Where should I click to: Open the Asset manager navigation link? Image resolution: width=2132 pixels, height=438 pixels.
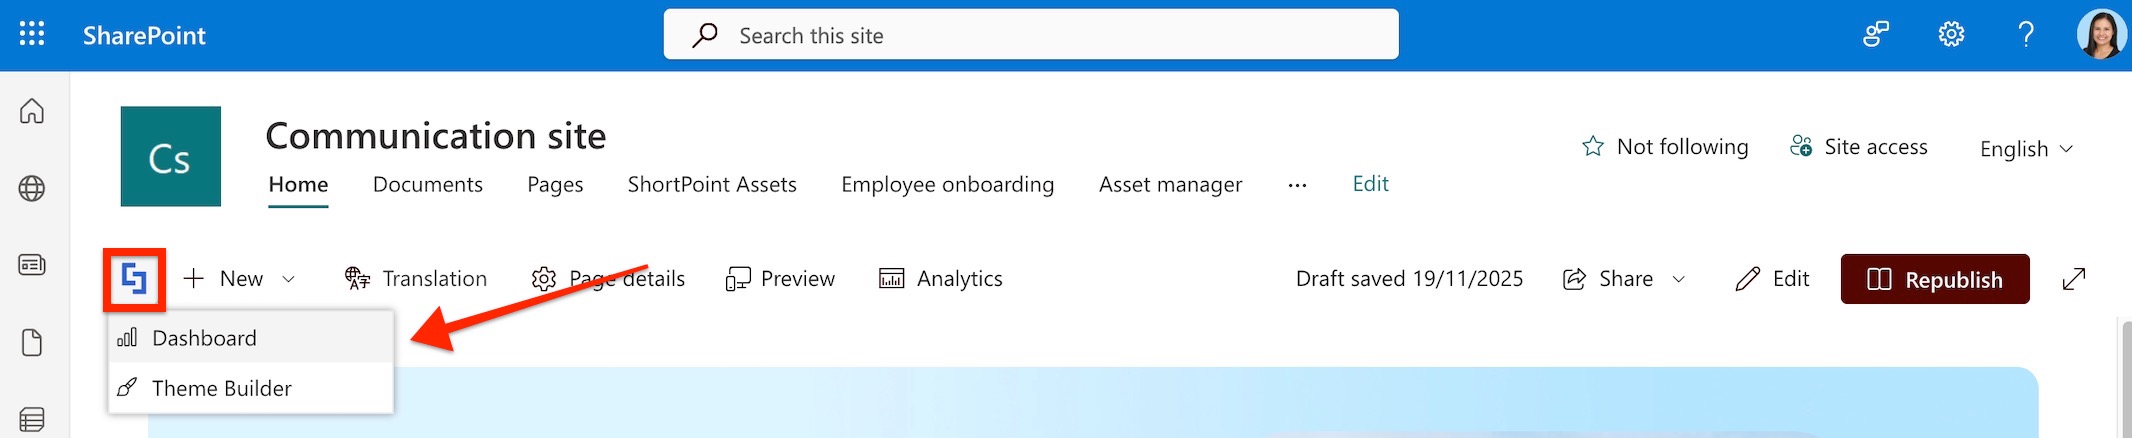click(1170, 185)
